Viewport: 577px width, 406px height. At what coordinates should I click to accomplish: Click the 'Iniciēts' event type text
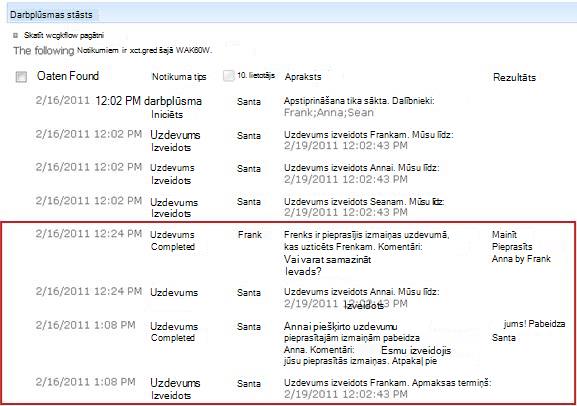[x=167, y=114]
